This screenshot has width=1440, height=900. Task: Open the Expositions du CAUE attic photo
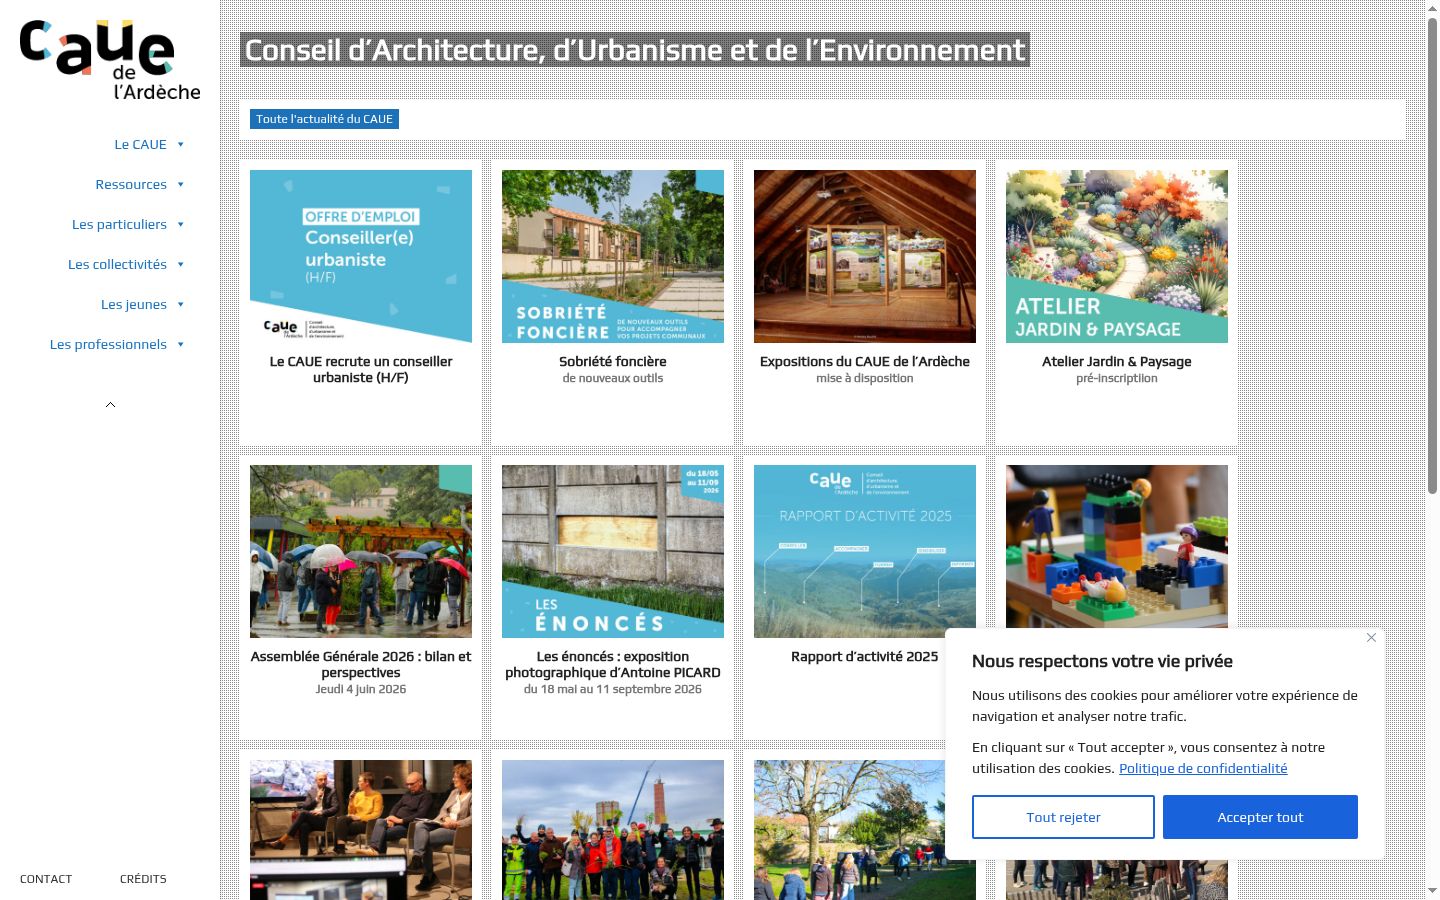(x=865, y=256)
